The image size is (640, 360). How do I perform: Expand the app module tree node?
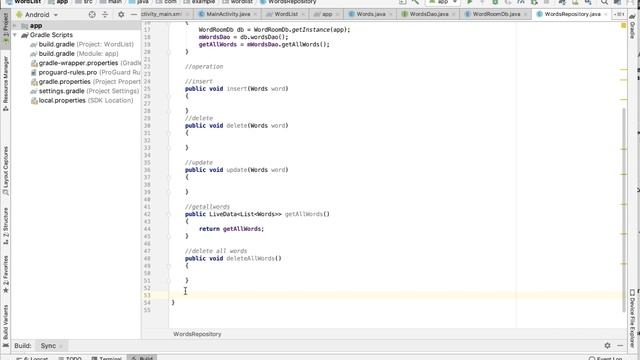(x=16, y=26)
